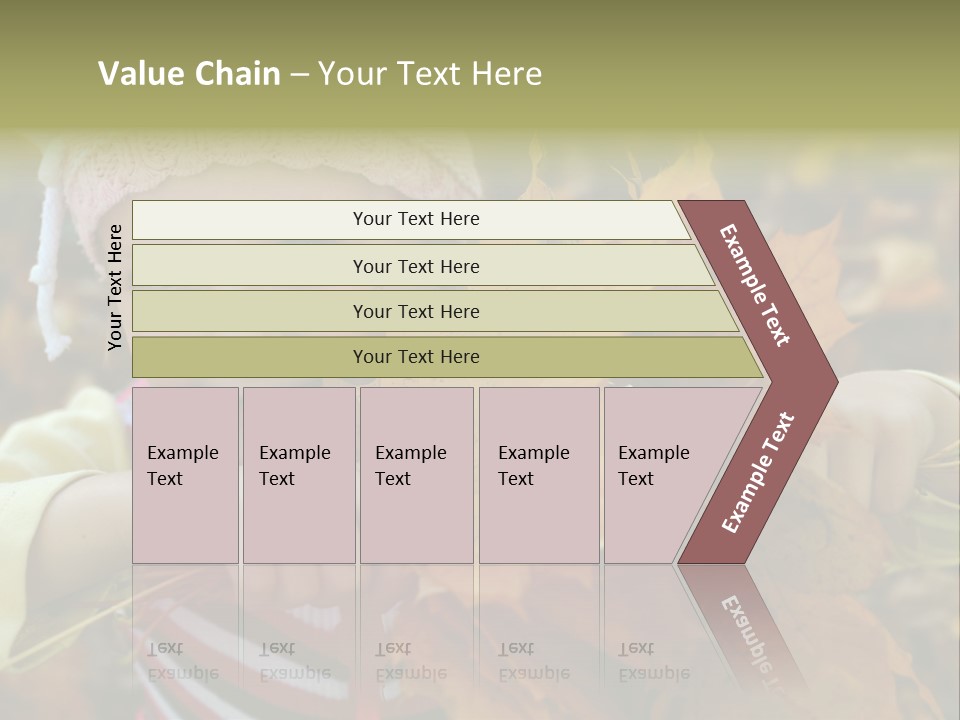Select "Your Text Here" in the slide title
This screenshot has height=720, width=960.
point(430,74)
